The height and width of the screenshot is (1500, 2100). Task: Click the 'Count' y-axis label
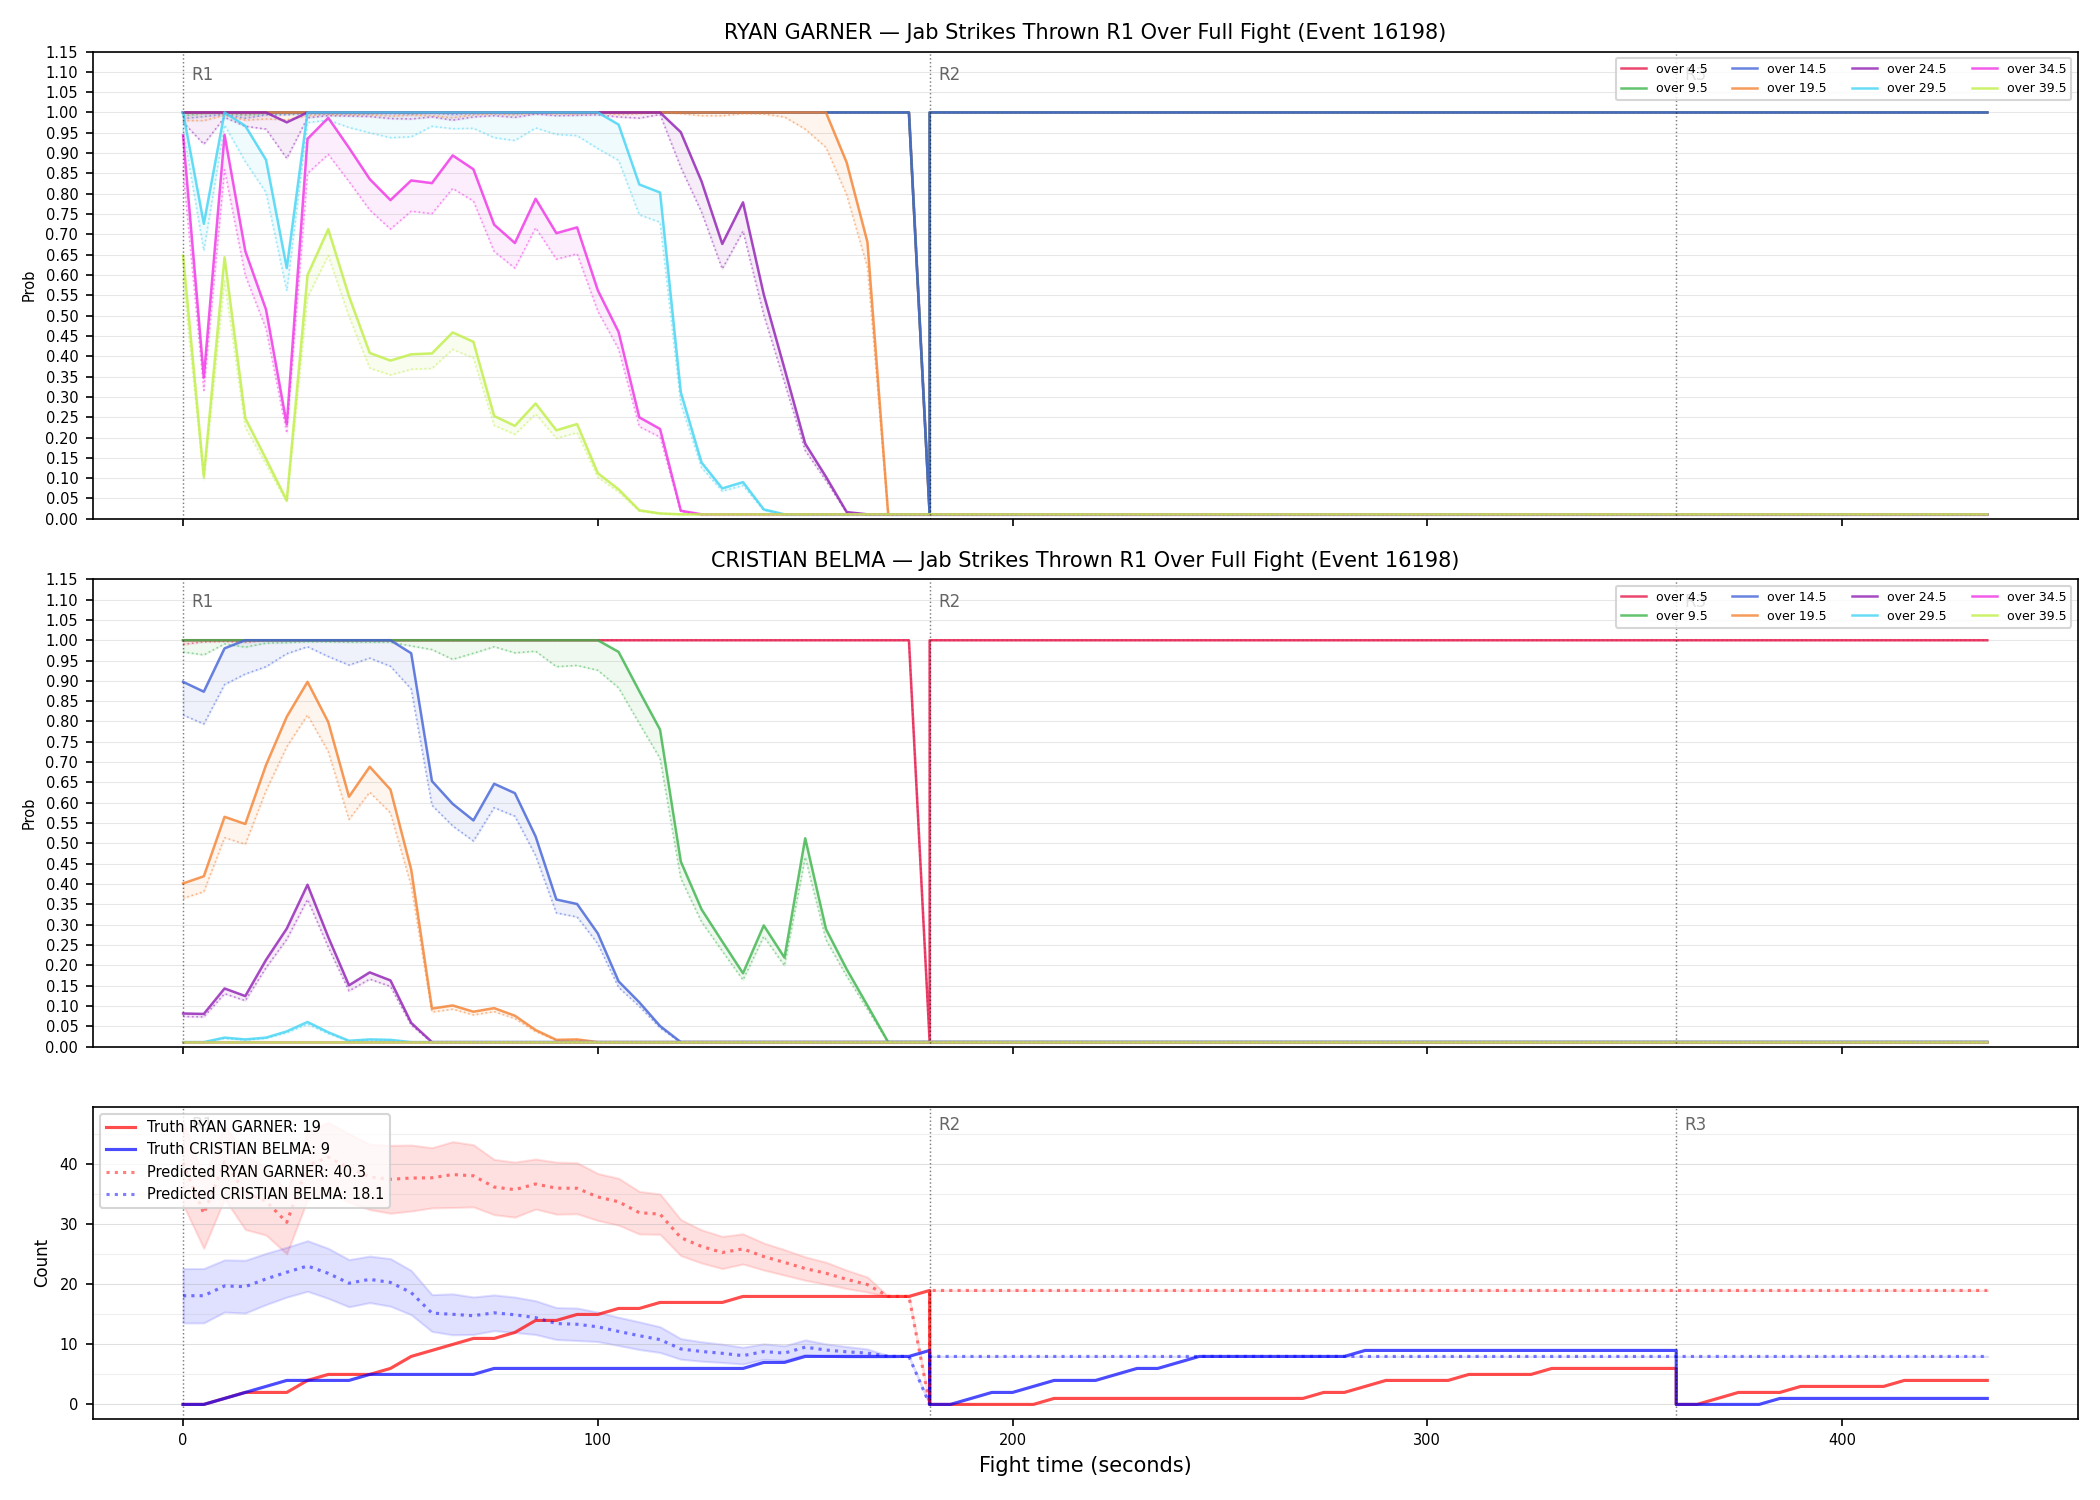(41, 1263)
